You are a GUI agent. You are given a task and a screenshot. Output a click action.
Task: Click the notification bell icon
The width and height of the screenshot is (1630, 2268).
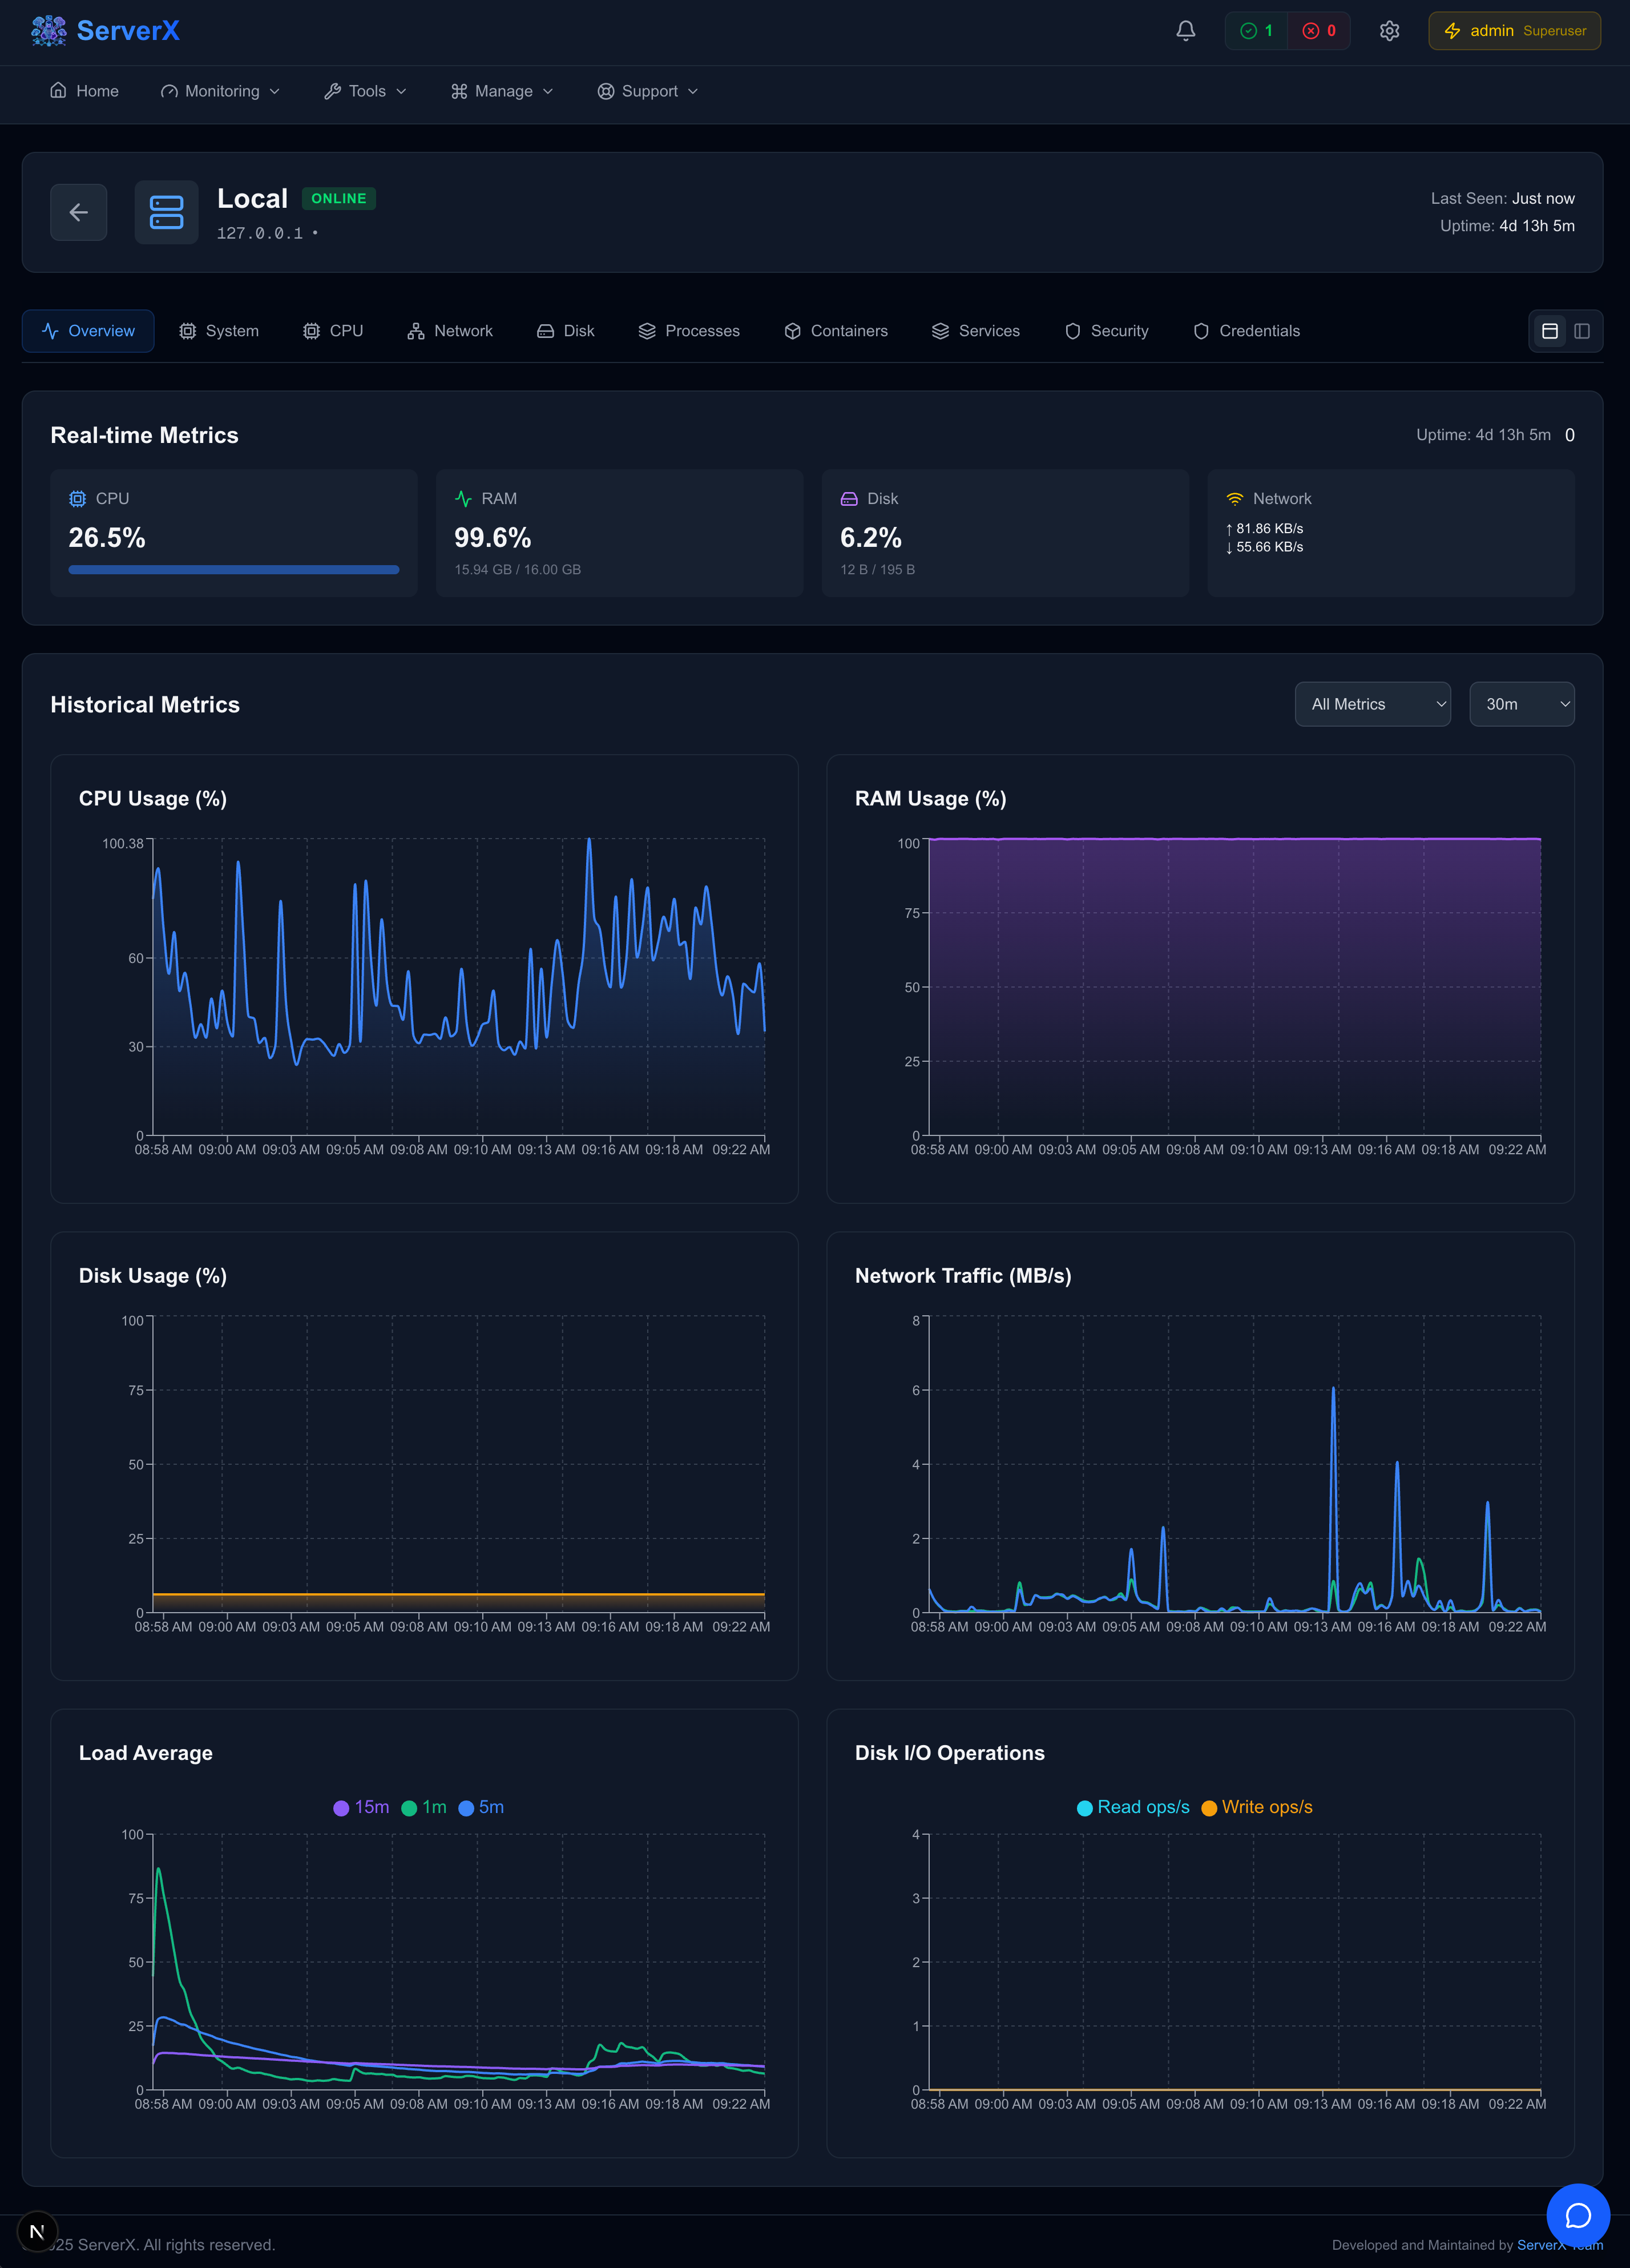coord(1185,31)
